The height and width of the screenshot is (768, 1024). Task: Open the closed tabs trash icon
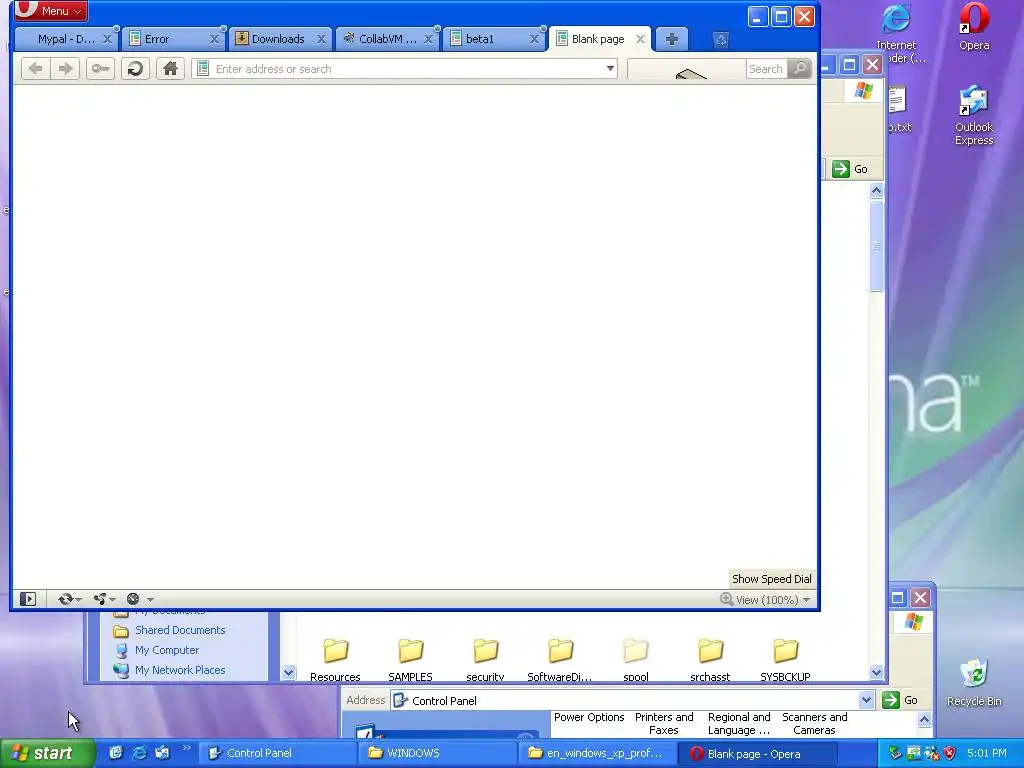[721, 40]
